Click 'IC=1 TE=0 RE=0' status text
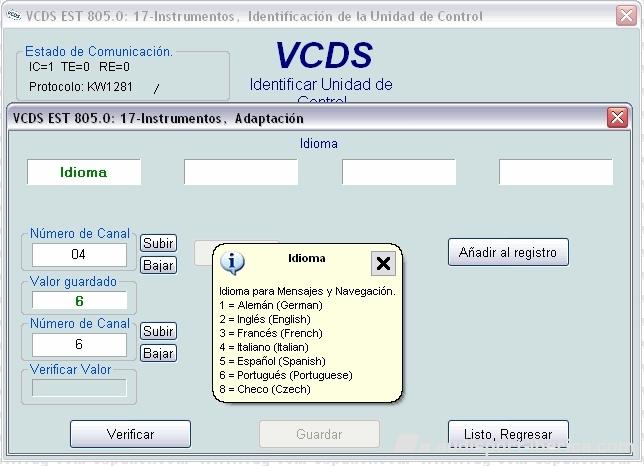 79,67
